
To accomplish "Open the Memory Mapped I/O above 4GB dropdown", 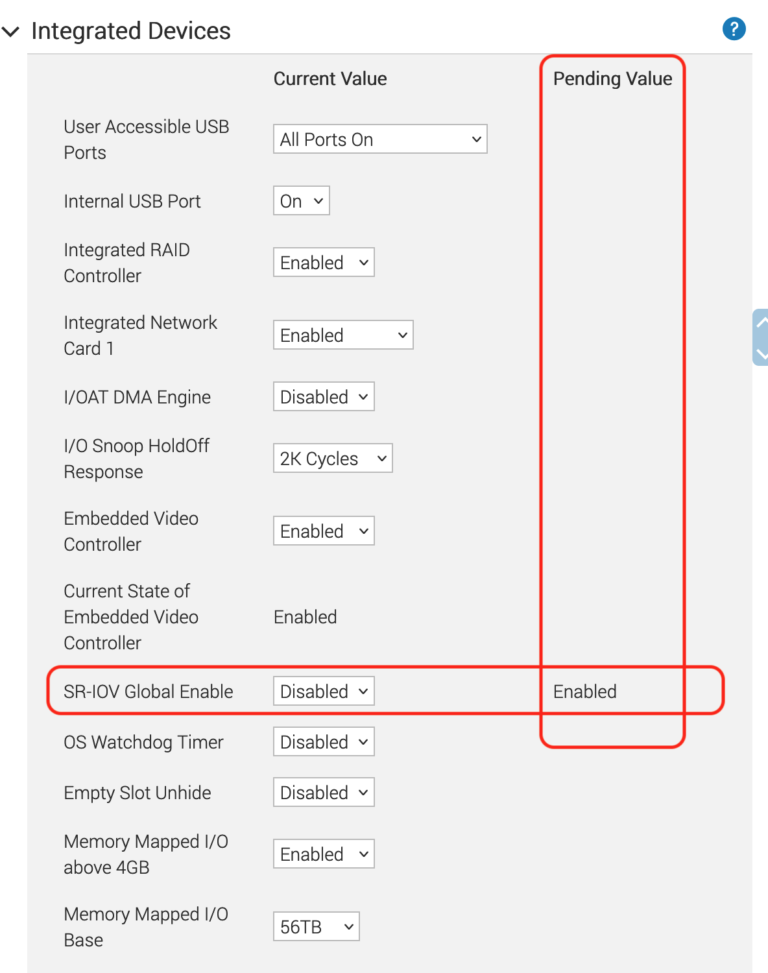I will [323, 853].
